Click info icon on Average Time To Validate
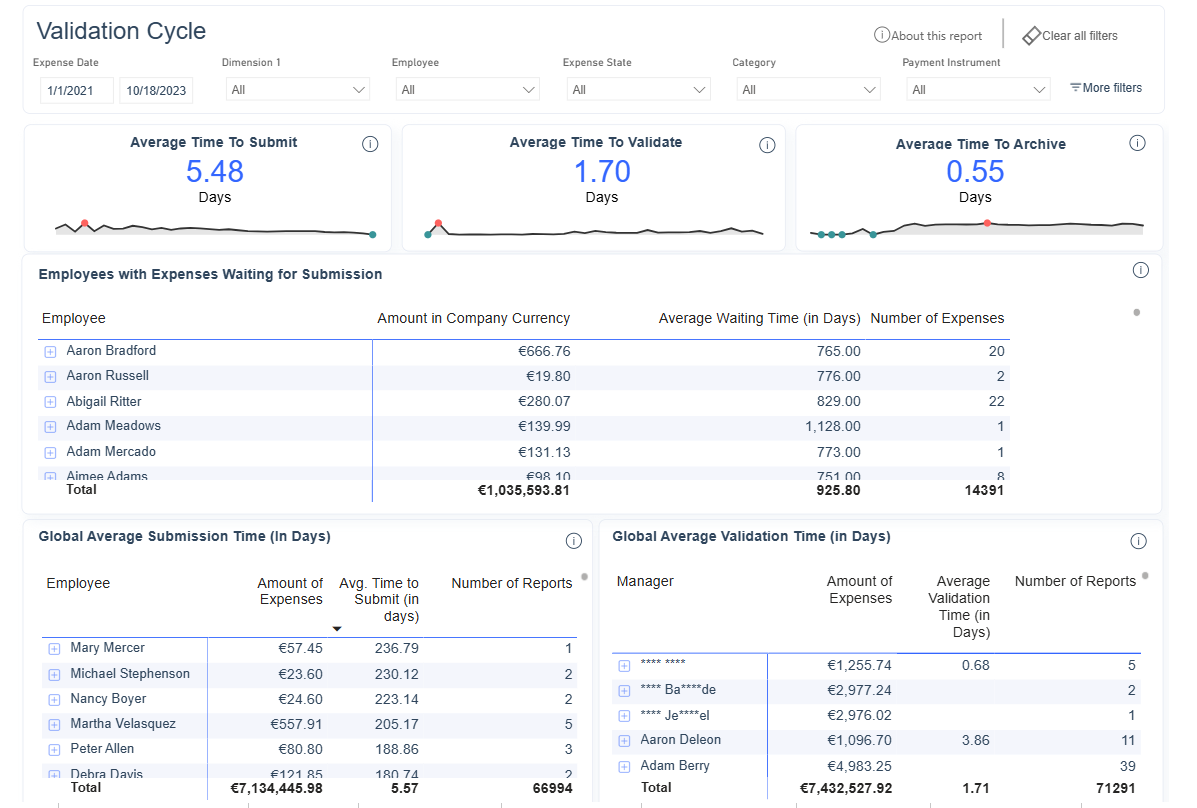Image resolution: width=1197 pixels, height=808 pixels. 767,145
